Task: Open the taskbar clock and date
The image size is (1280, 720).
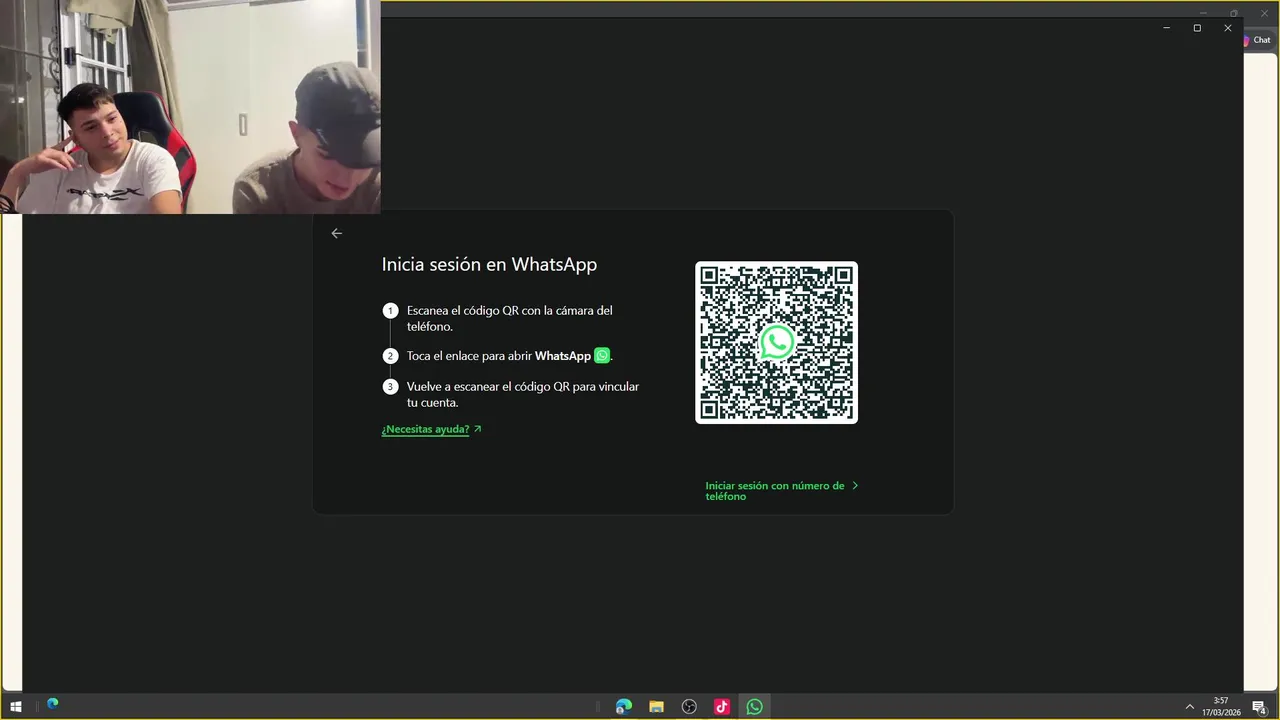Action: coord(1221,707)
